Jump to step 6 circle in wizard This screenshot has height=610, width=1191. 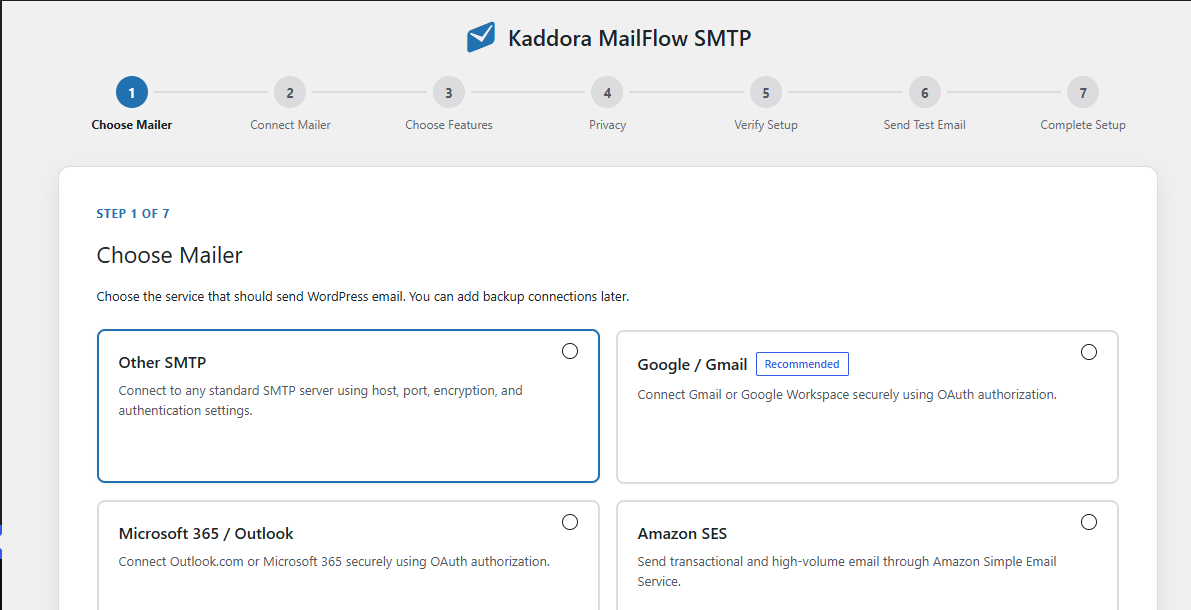tap(924, 93)
